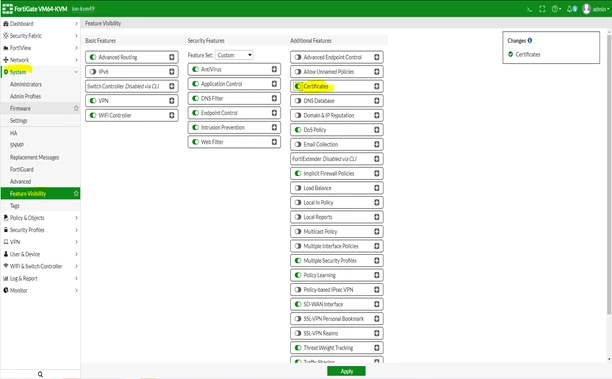Expand the Policy & Objects chevron
Viewport: 612px width, 379px height.
coord(76,217)
